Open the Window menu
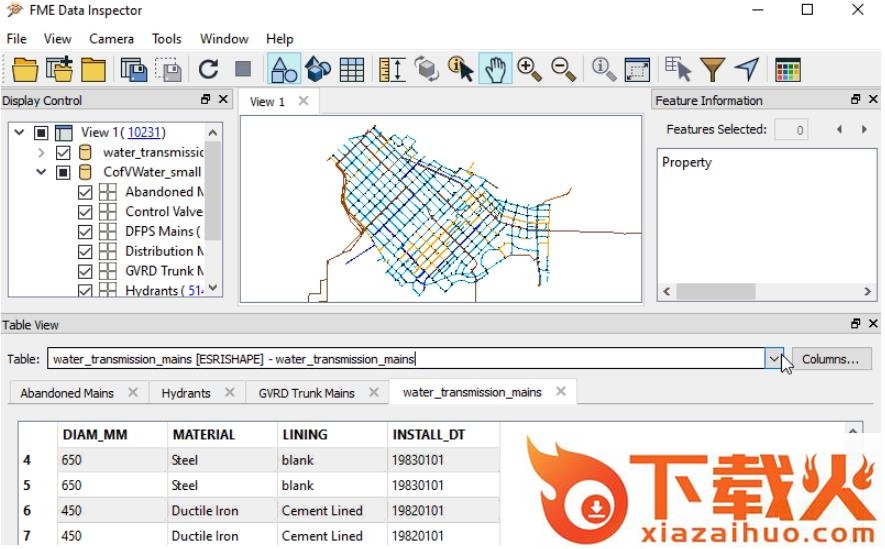The height and width of the screenshot is (549, 885). click(x=224, y=38)
